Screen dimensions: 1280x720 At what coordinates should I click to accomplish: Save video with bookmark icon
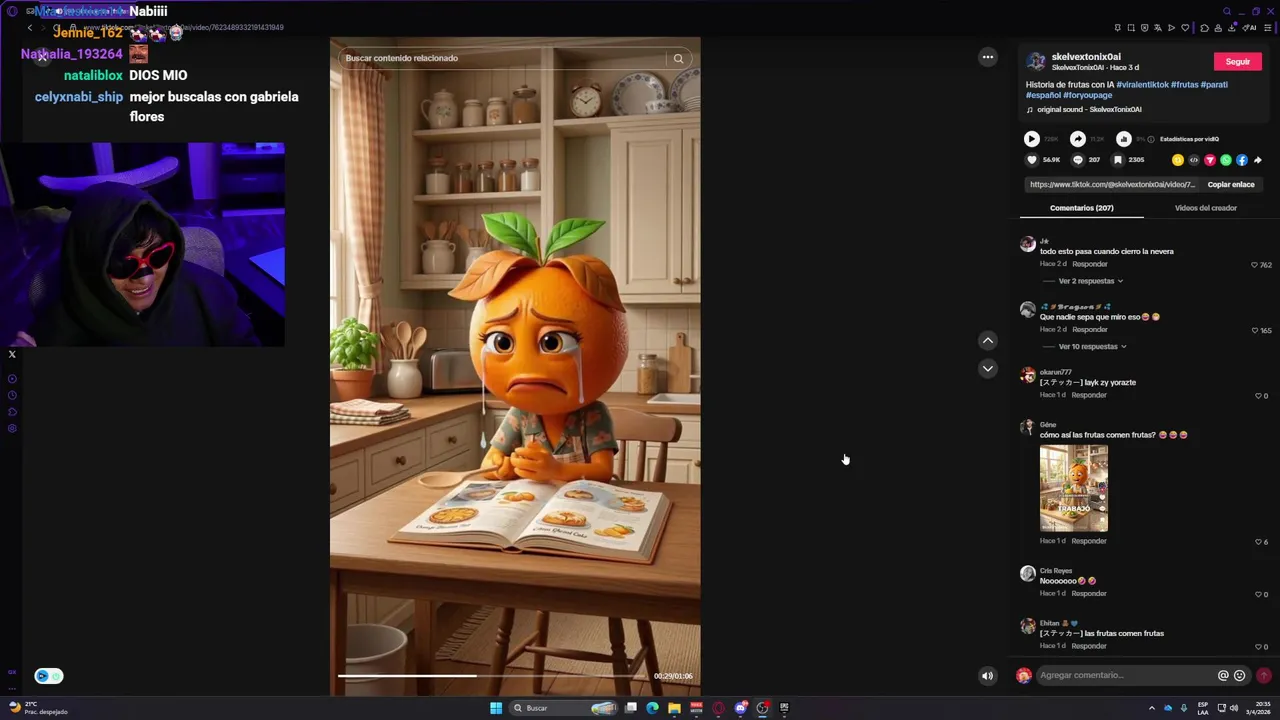coord(1118,160)
